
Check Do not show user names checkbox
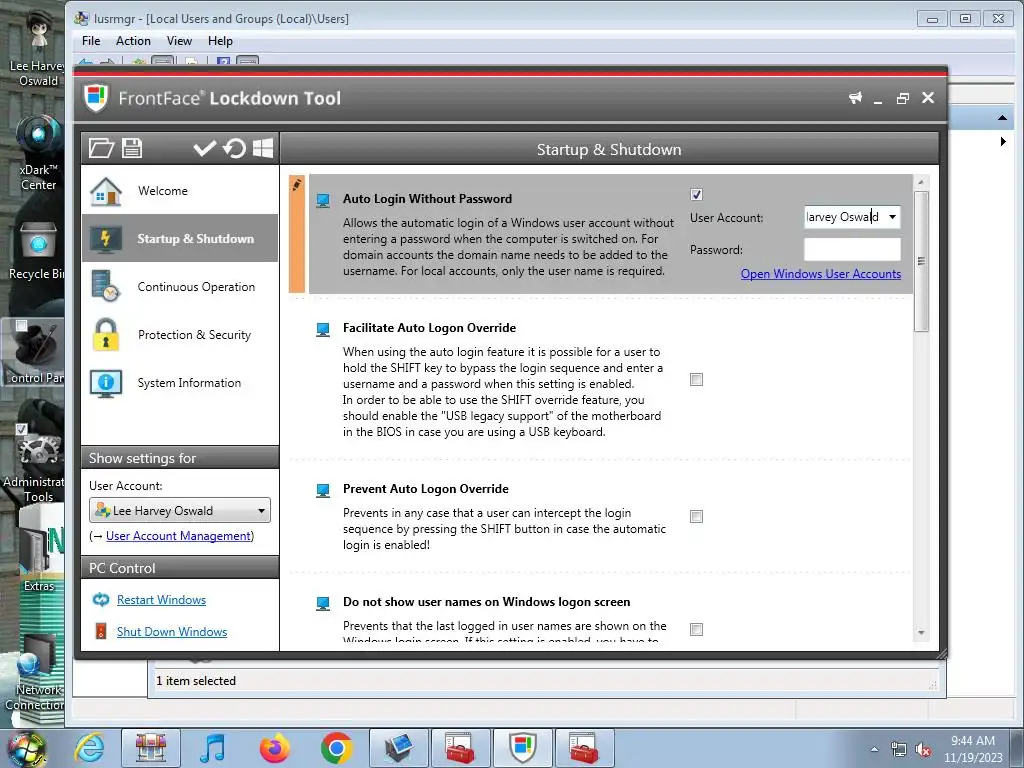point(696,630)
